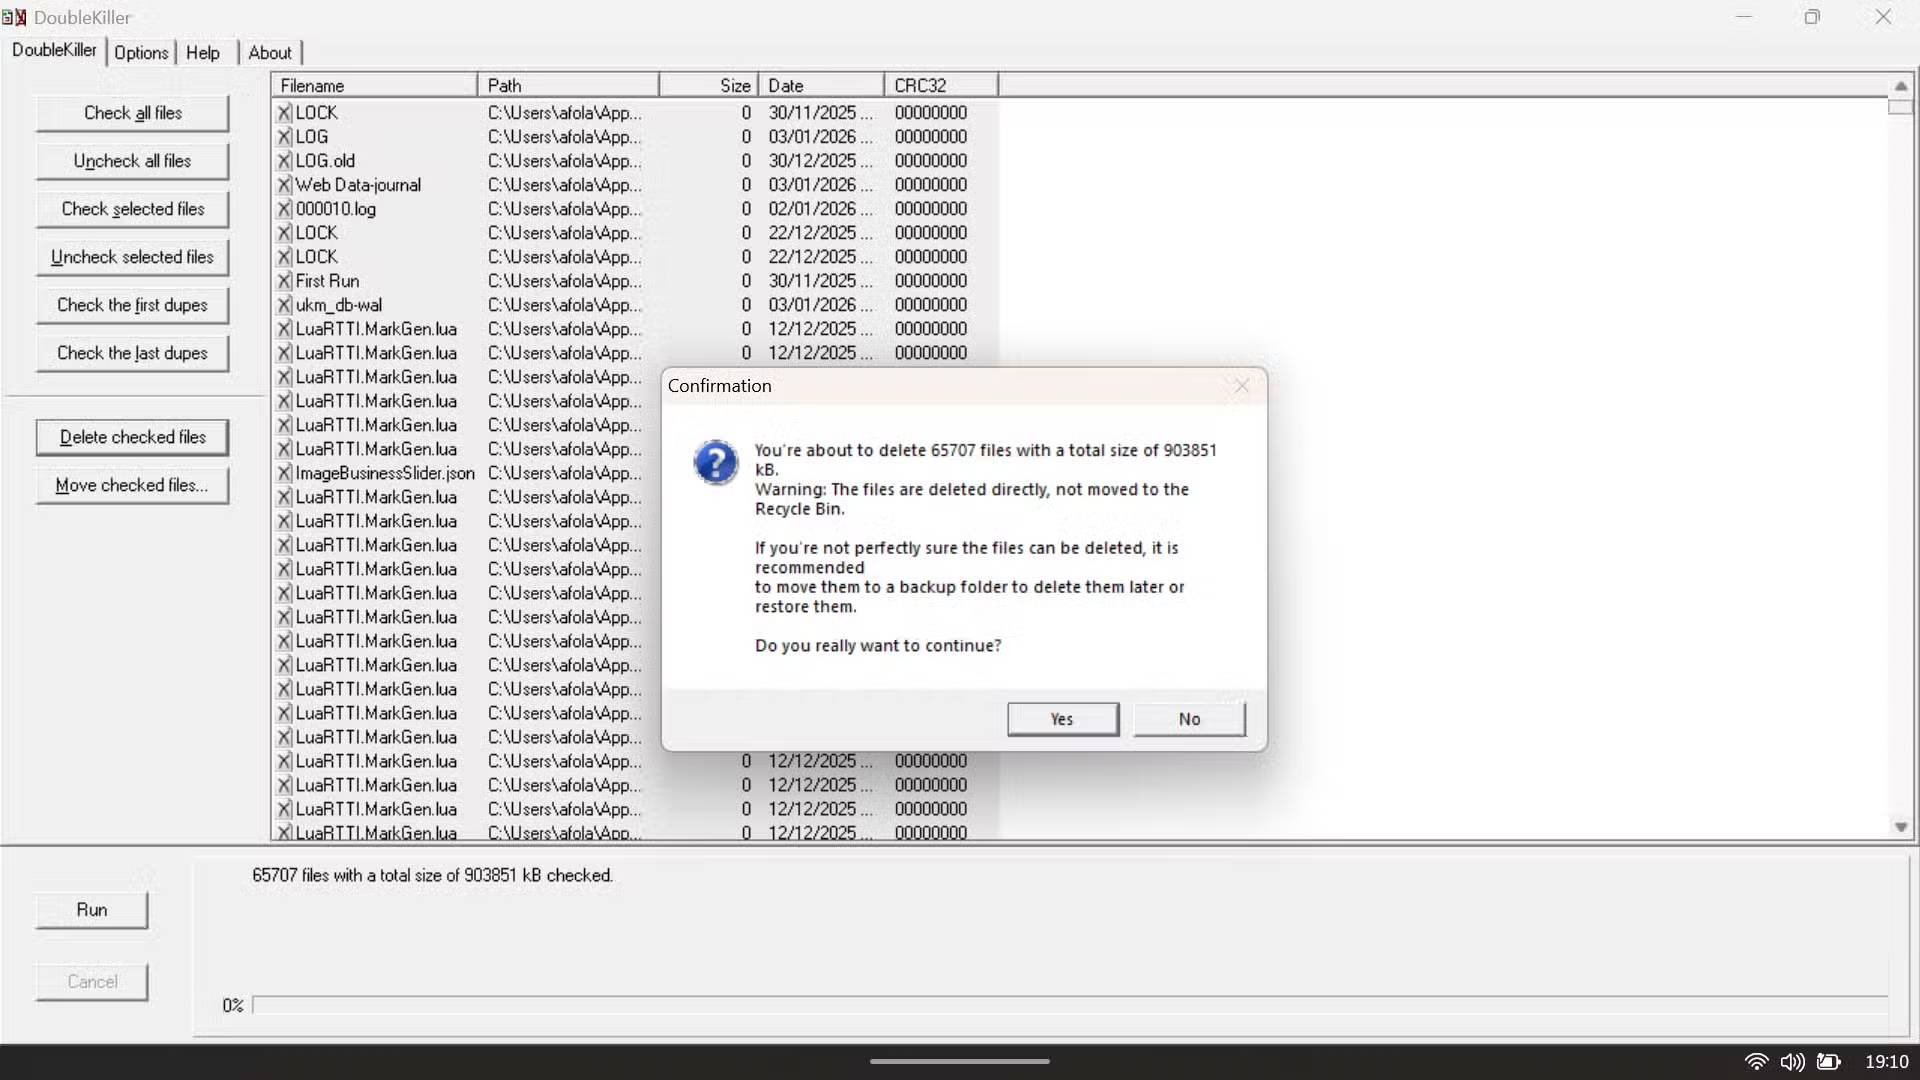Close the Confirmation dialog with X
The width and height of the screenshot is (1920, 1080).
click(x=1241, y=386)
